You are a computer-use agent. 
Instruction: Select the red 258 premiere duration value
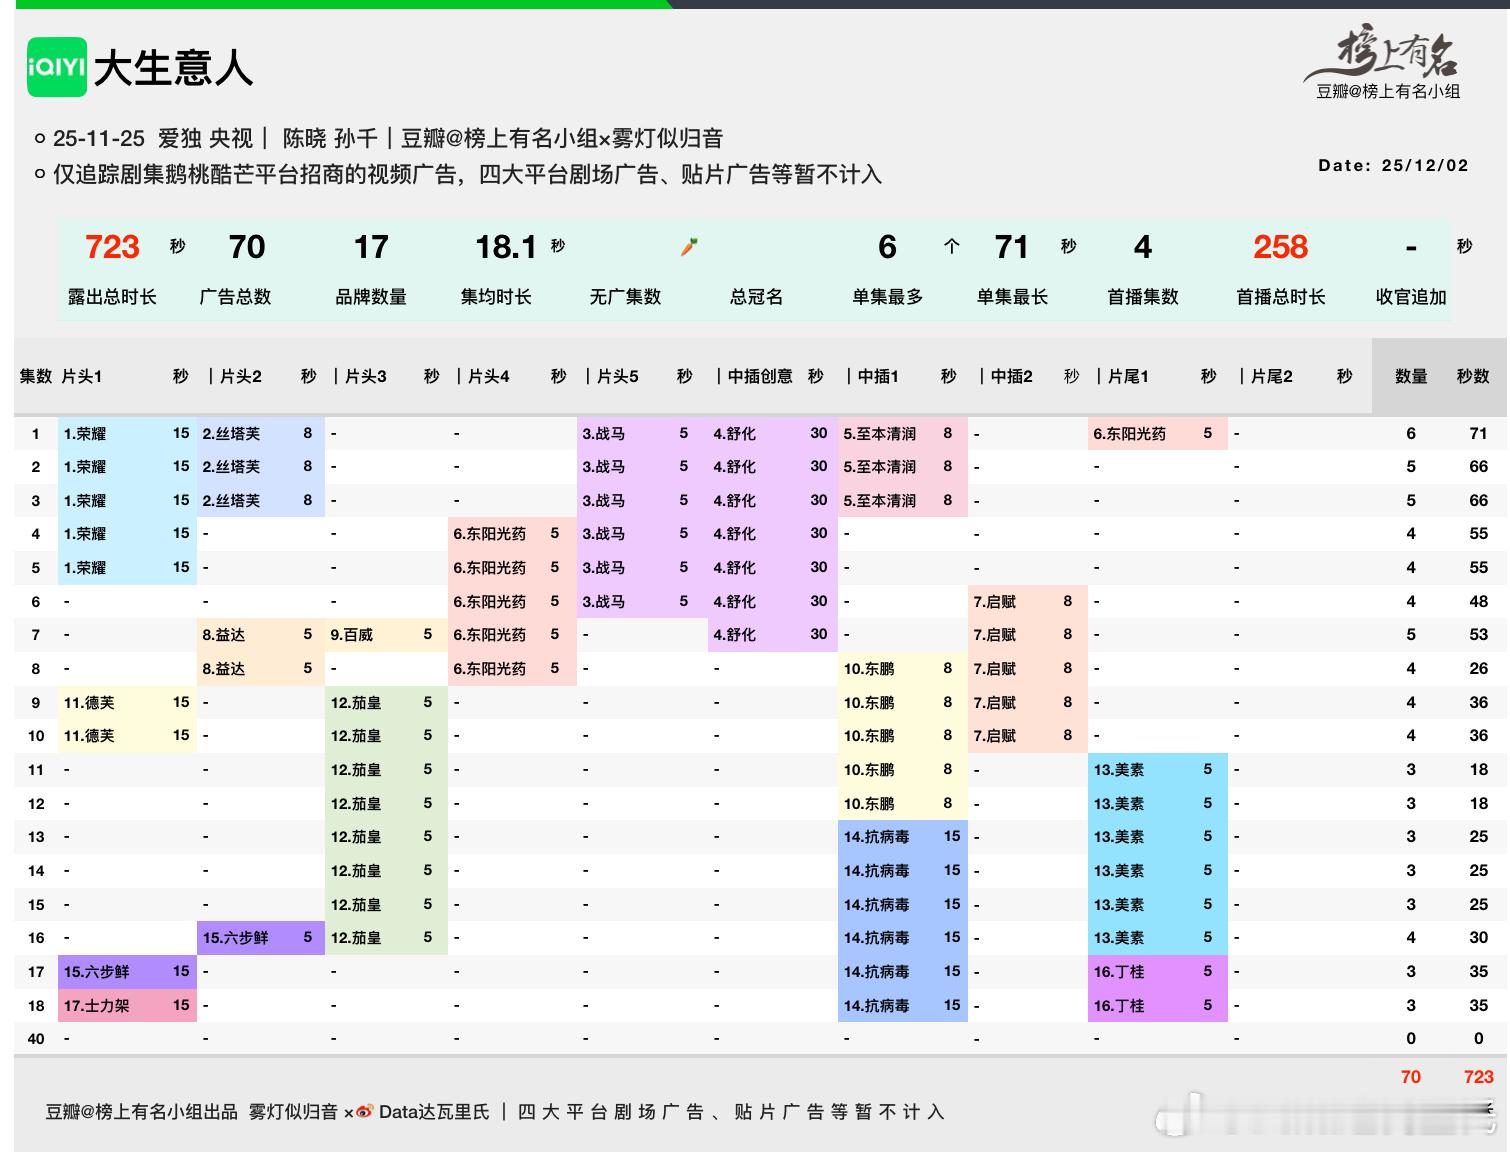tap(1280, 247)
